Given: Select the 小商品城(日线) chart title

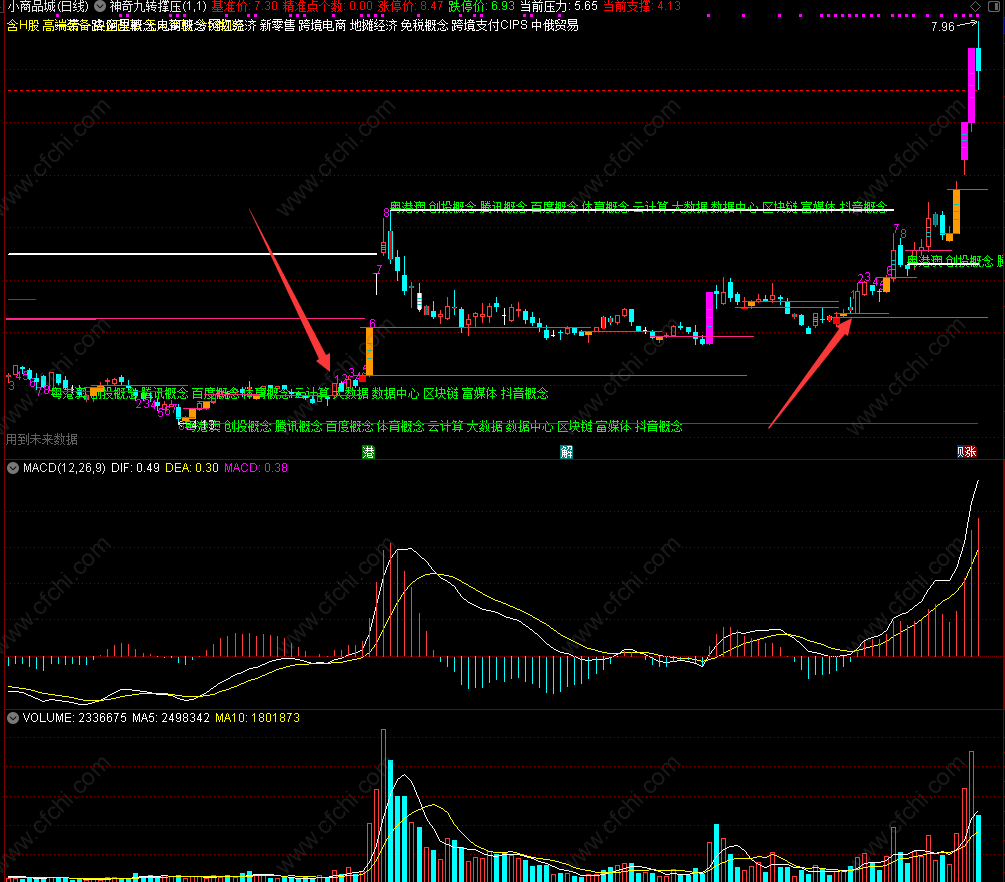Looking at the screenshot, I should (48, 6).
